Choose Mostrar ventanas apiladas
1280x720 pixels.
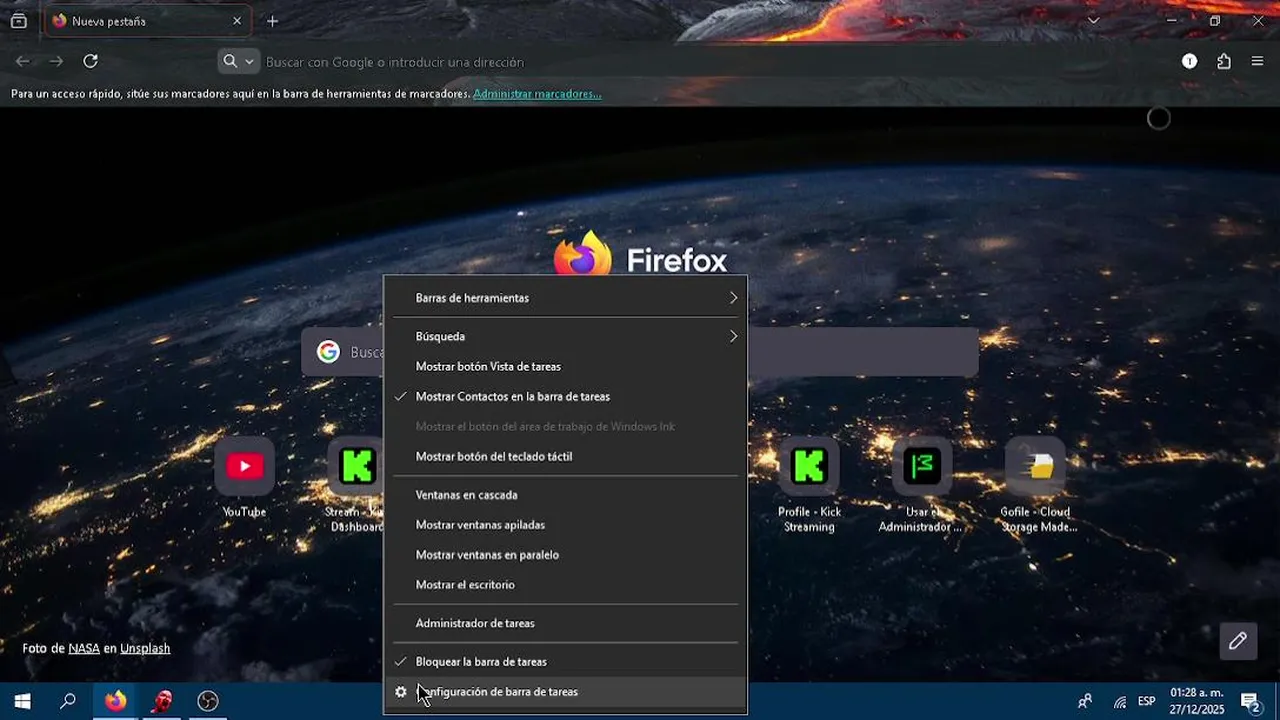(x=565, y=525)
